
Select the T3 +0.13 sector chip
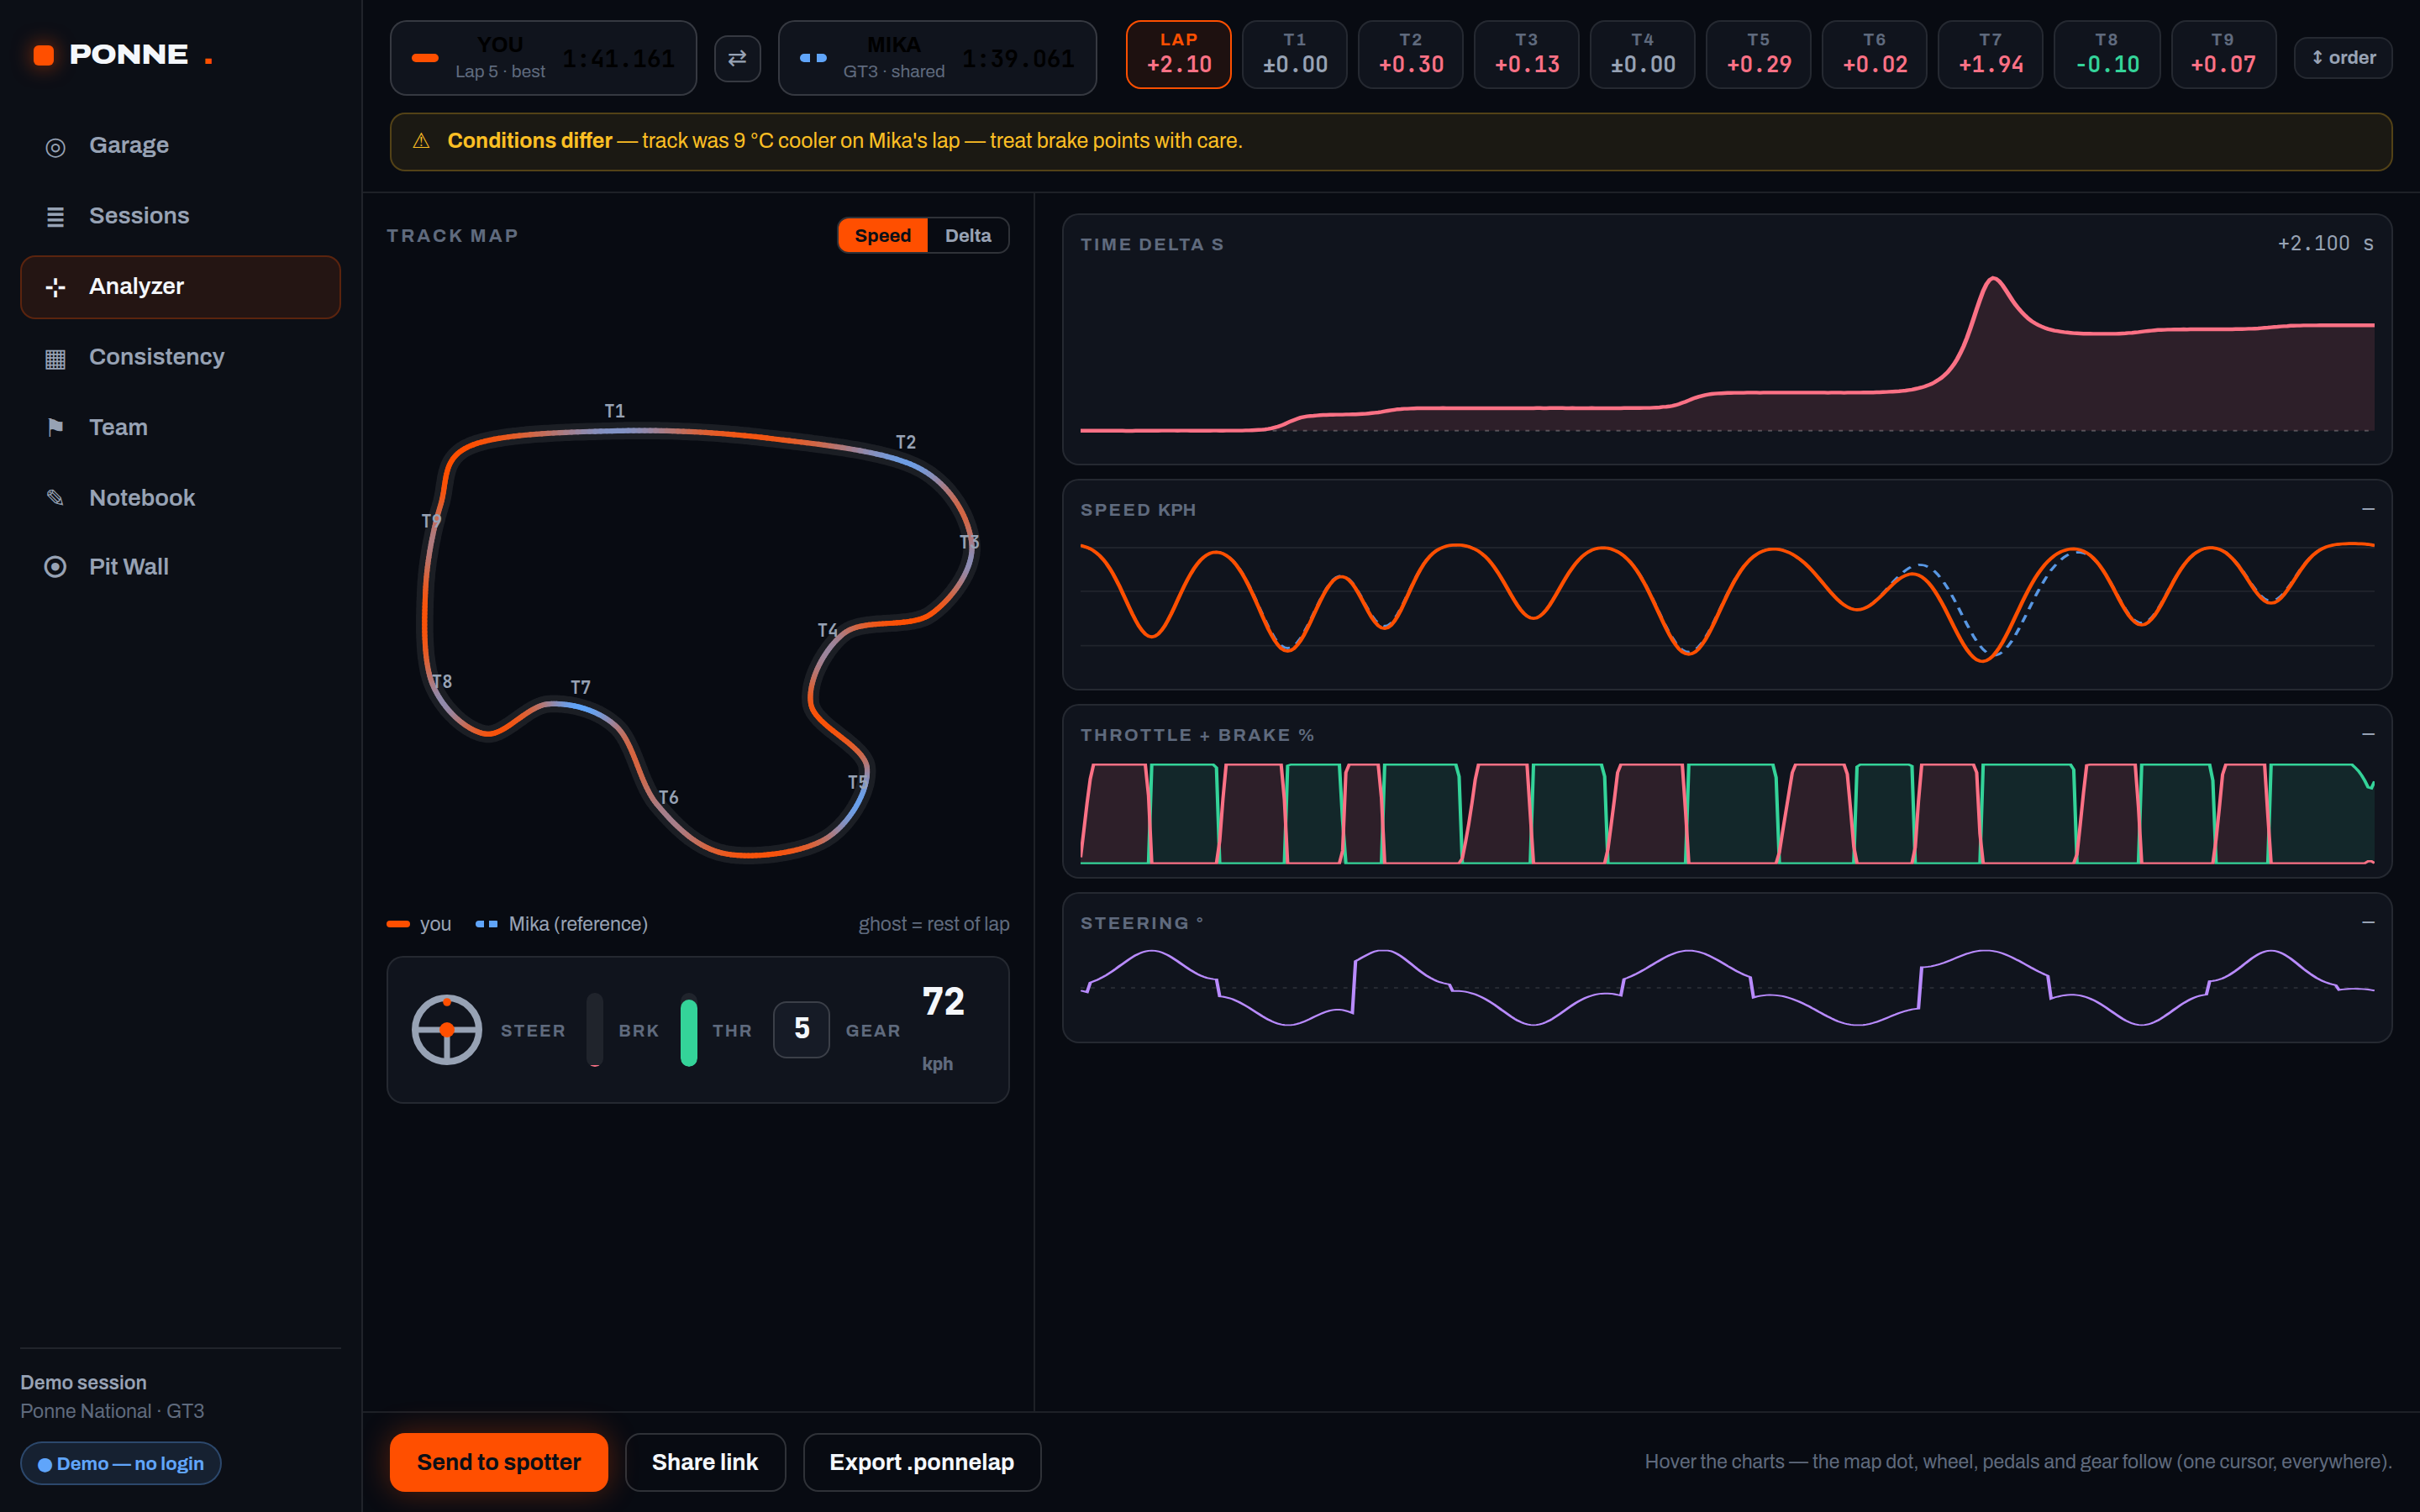pyautogui.click(x=1526, y=55)
